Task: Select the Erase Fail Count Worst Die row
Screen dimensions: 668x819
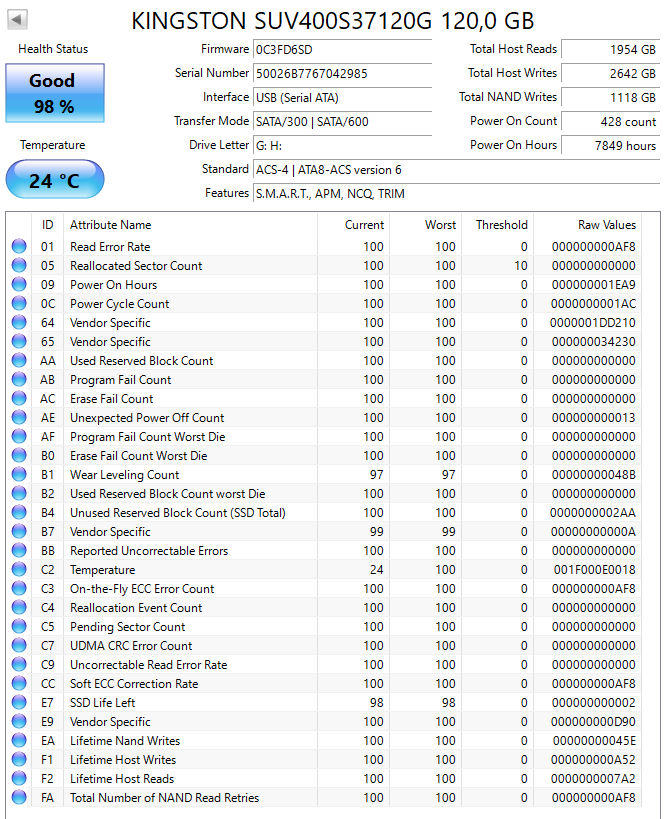Action: tap(326, 455)
